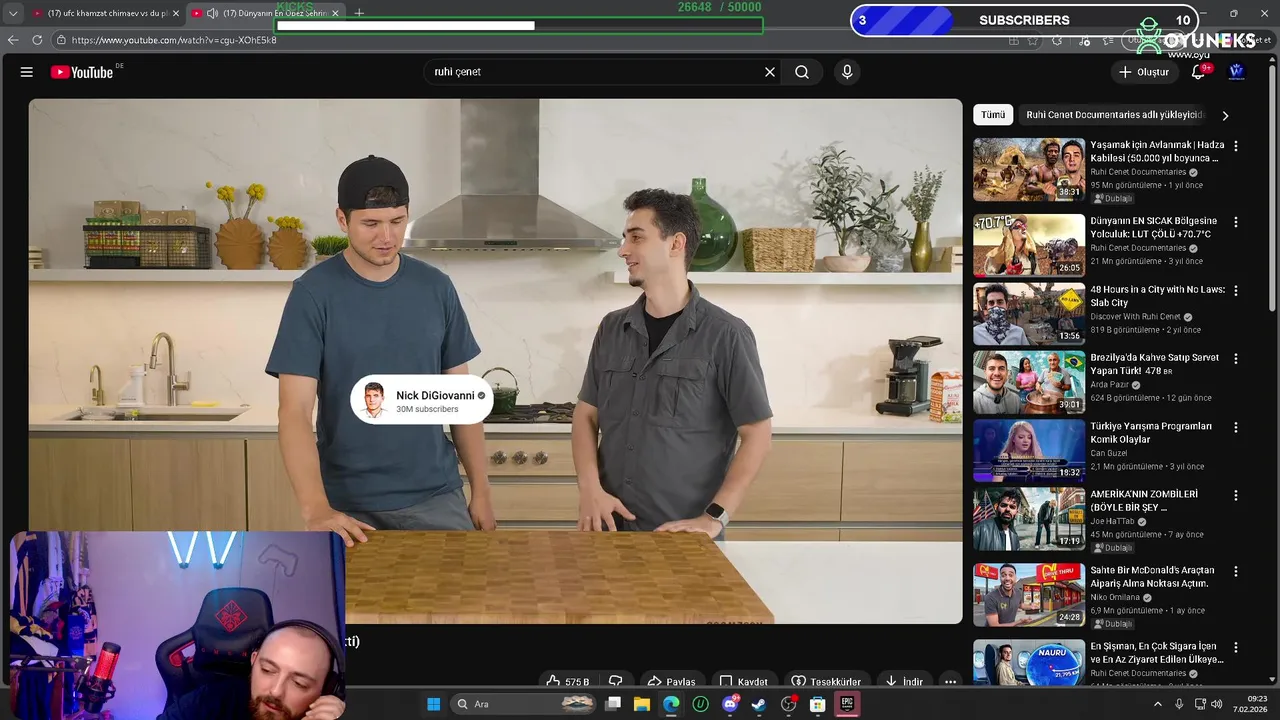
Task: Start voice search with microphone
Action: (x=847, y=72)
